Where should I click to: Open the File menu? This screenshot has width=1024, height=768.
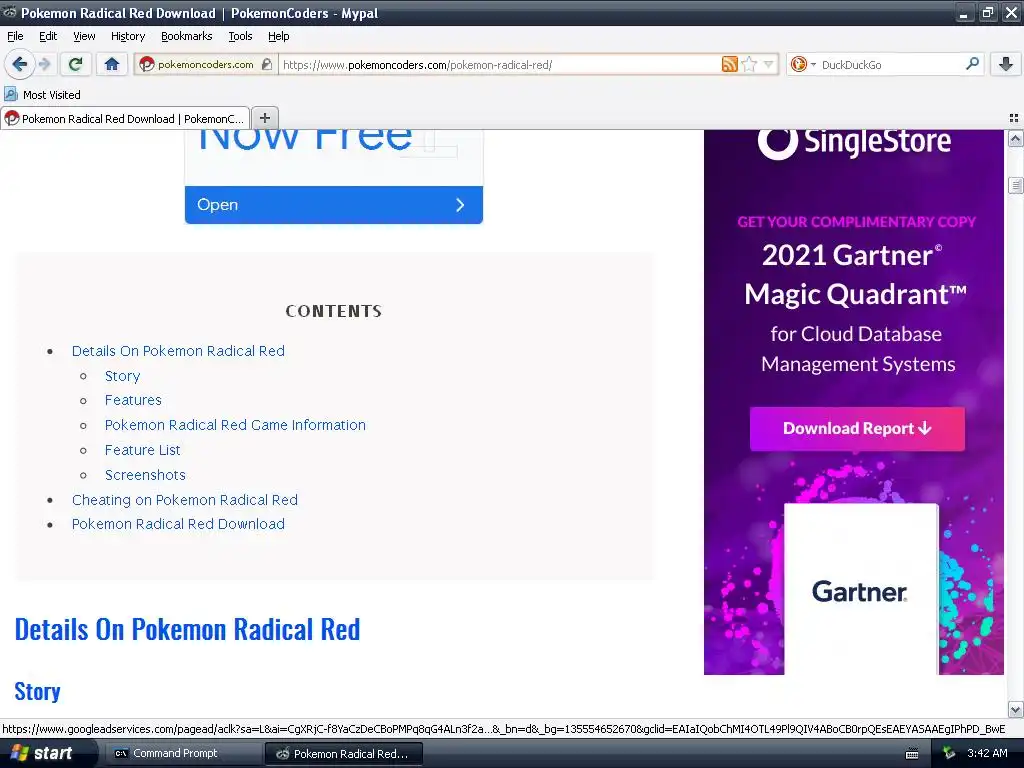(15, 37)
